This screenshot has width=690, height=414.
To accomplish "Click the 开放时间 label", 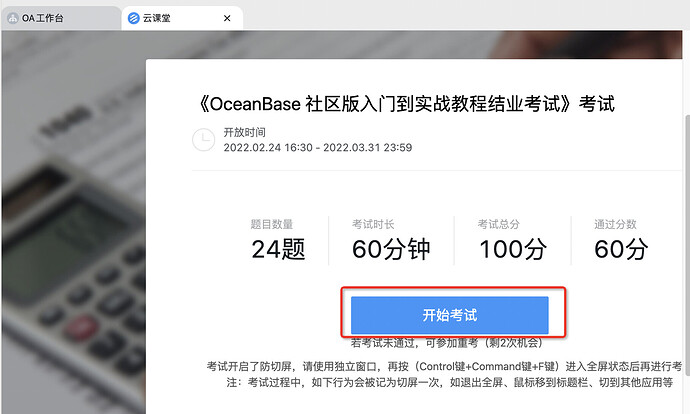I will pyautogui.click(x=244, y=132).
